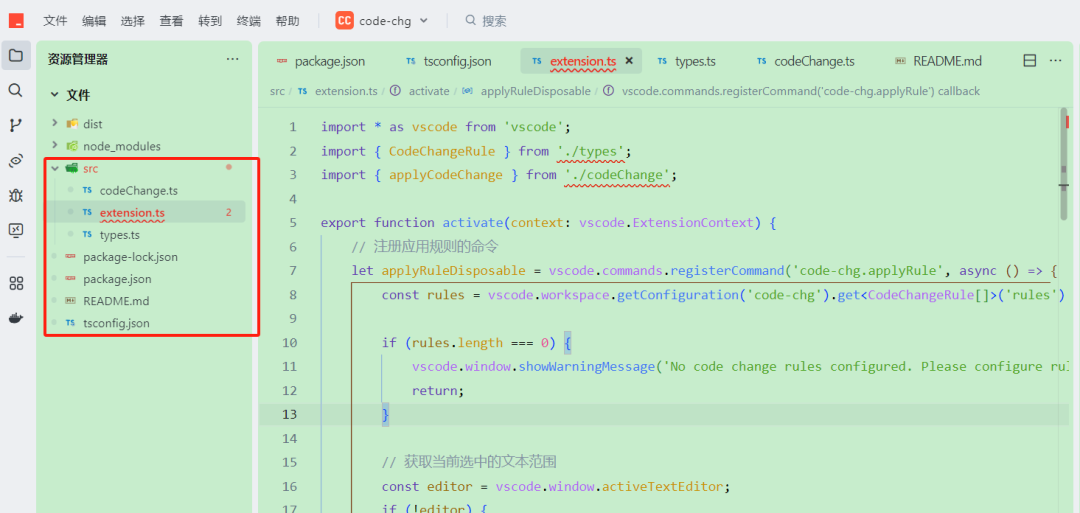Screen dimensions: 1080x513
Task: Open the Extensions grid icon
Action: tap(16, 283)
